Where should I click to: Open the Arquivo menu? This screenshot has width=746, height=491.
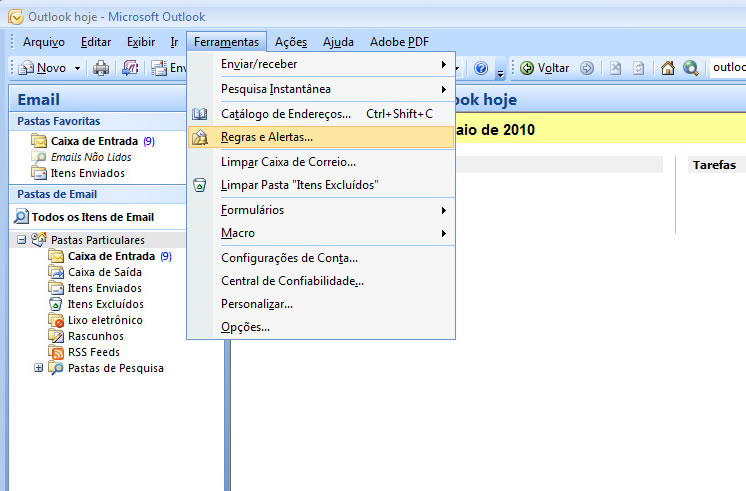point(43,42)
